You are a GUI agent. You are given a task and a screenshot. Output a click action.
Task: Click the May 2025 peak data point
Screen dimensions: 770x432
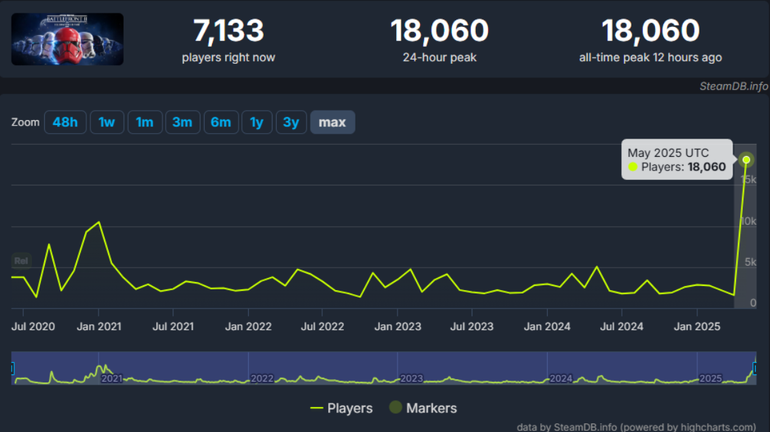[746, 160]
